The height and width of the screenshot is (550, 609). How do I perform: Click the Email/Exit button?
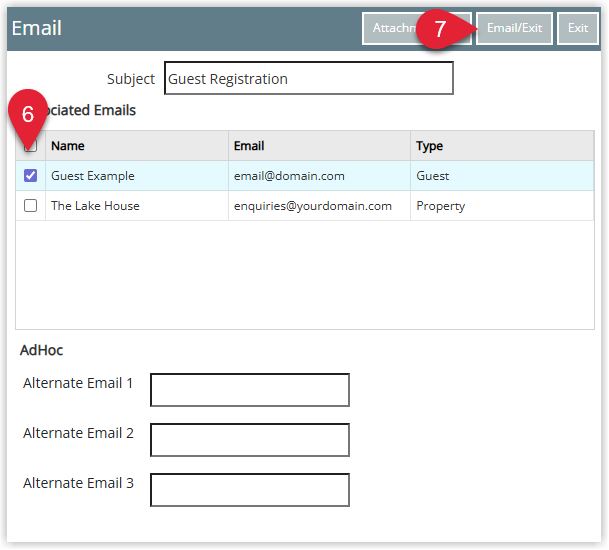tap(514, 28)
